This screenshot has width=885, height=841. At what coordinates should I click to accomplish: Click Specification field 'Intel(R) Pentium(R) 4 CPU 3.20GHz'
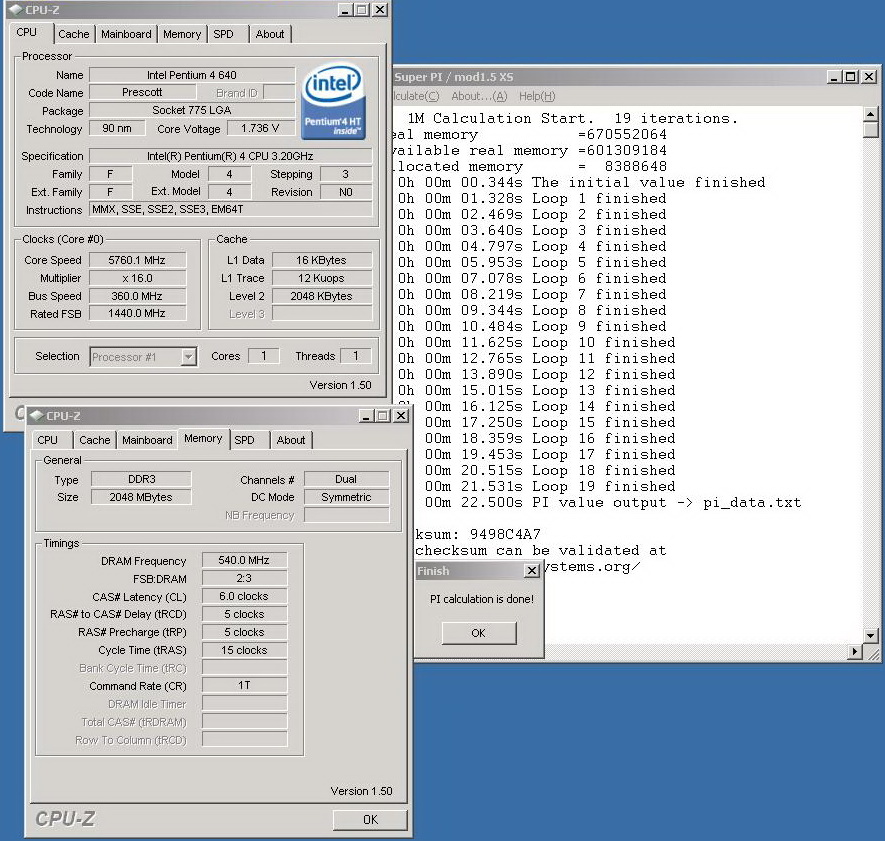click(x=230, y=156)
